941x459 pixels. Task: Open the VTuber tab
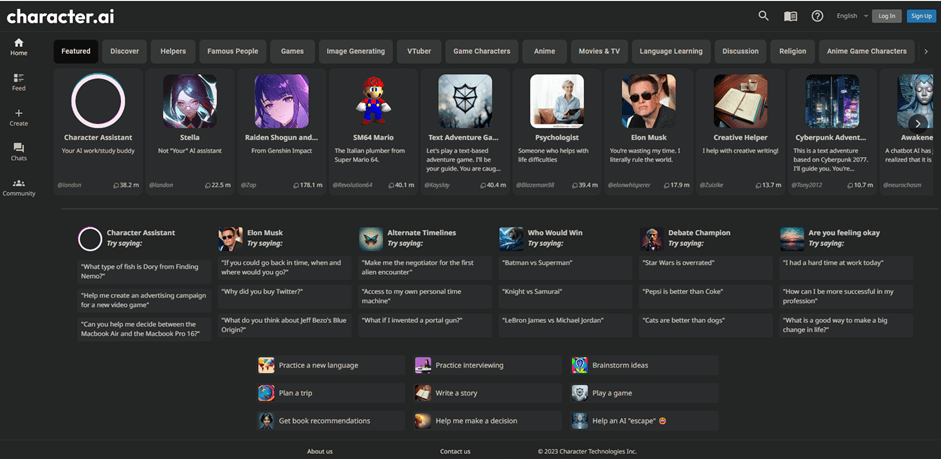pos(419,52)
